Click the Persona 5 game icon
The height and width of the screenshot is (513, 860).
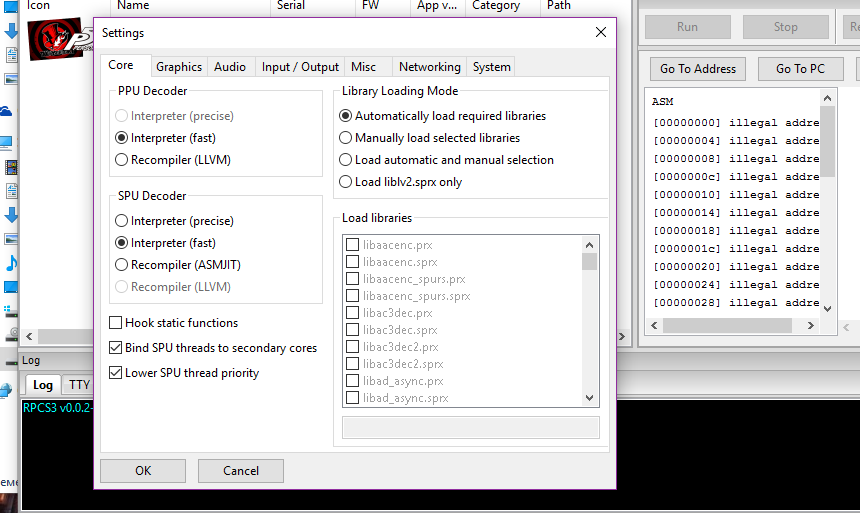[54, 39]
